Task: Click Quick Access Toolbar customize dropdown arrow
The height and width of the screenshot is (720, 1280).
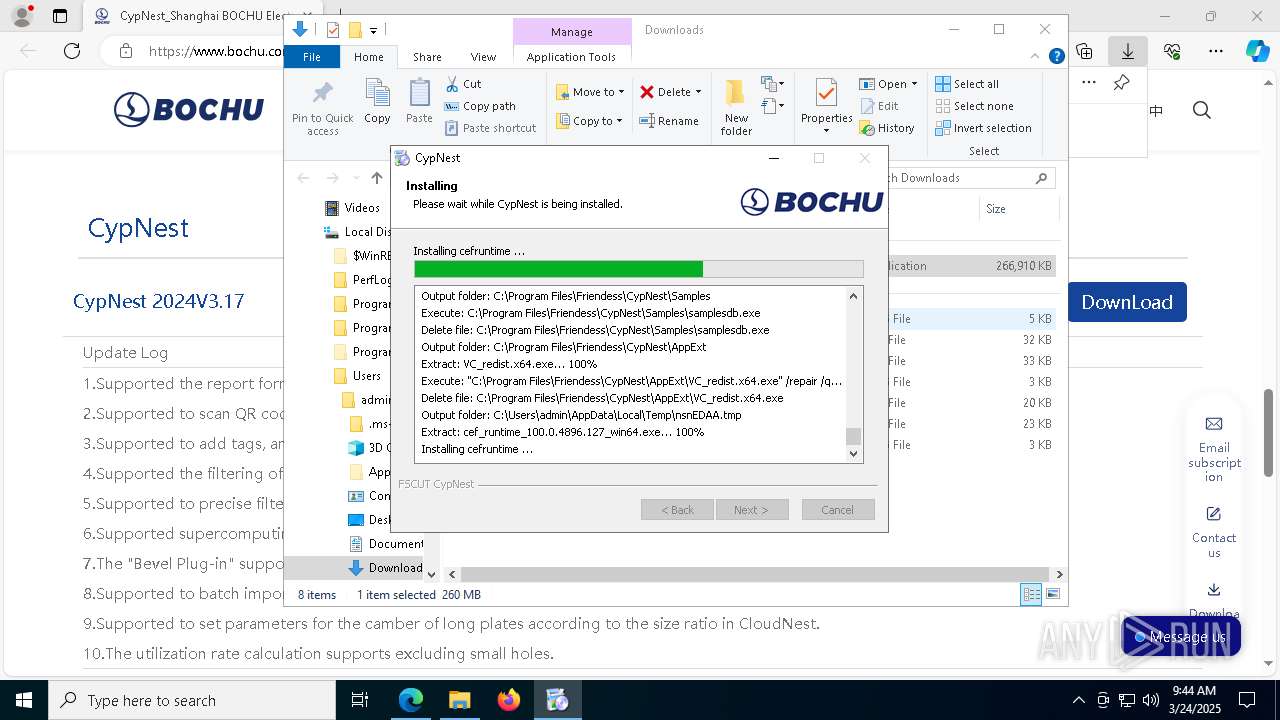Action: [373, 31]
